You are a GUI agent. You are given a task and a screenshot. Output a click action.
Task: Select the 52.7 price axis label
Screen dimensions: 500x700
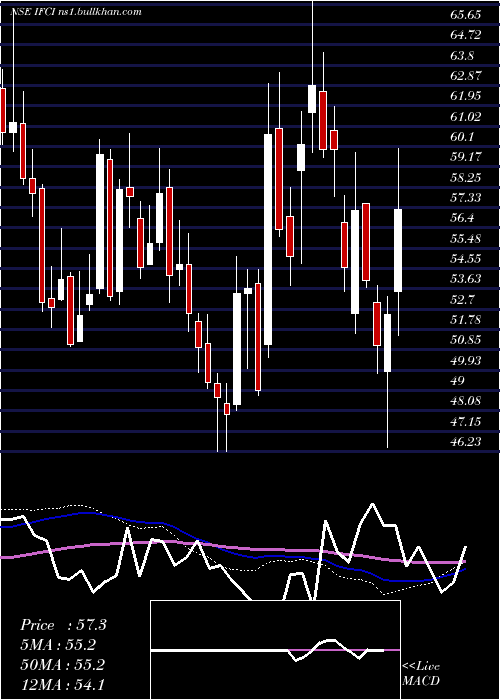pos(462,299)
